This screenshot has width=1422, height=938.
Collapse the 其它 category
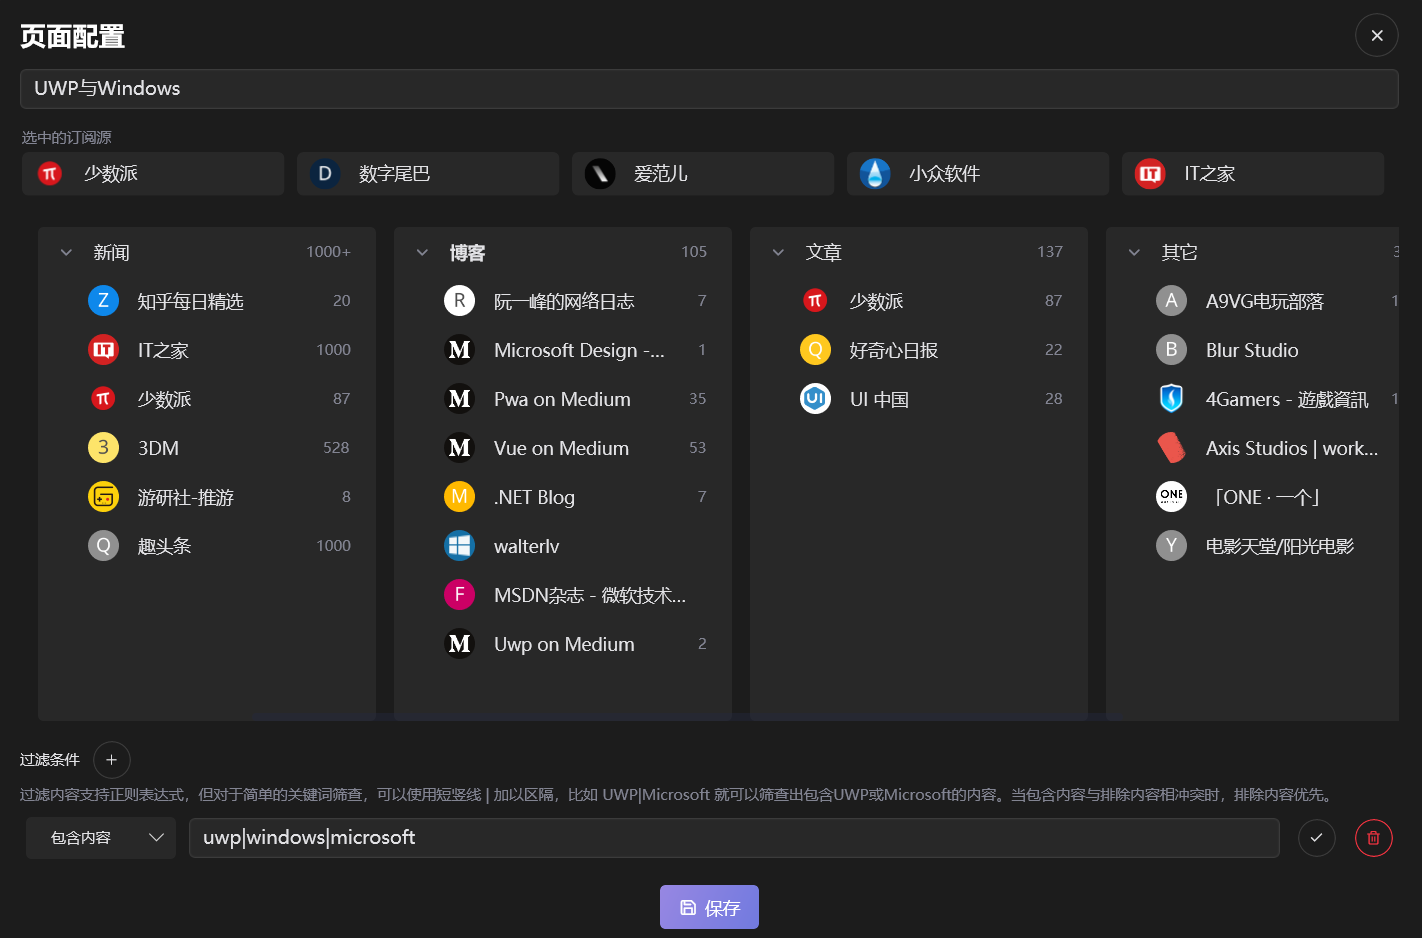pyautogui.click(x=1134, y=253)
